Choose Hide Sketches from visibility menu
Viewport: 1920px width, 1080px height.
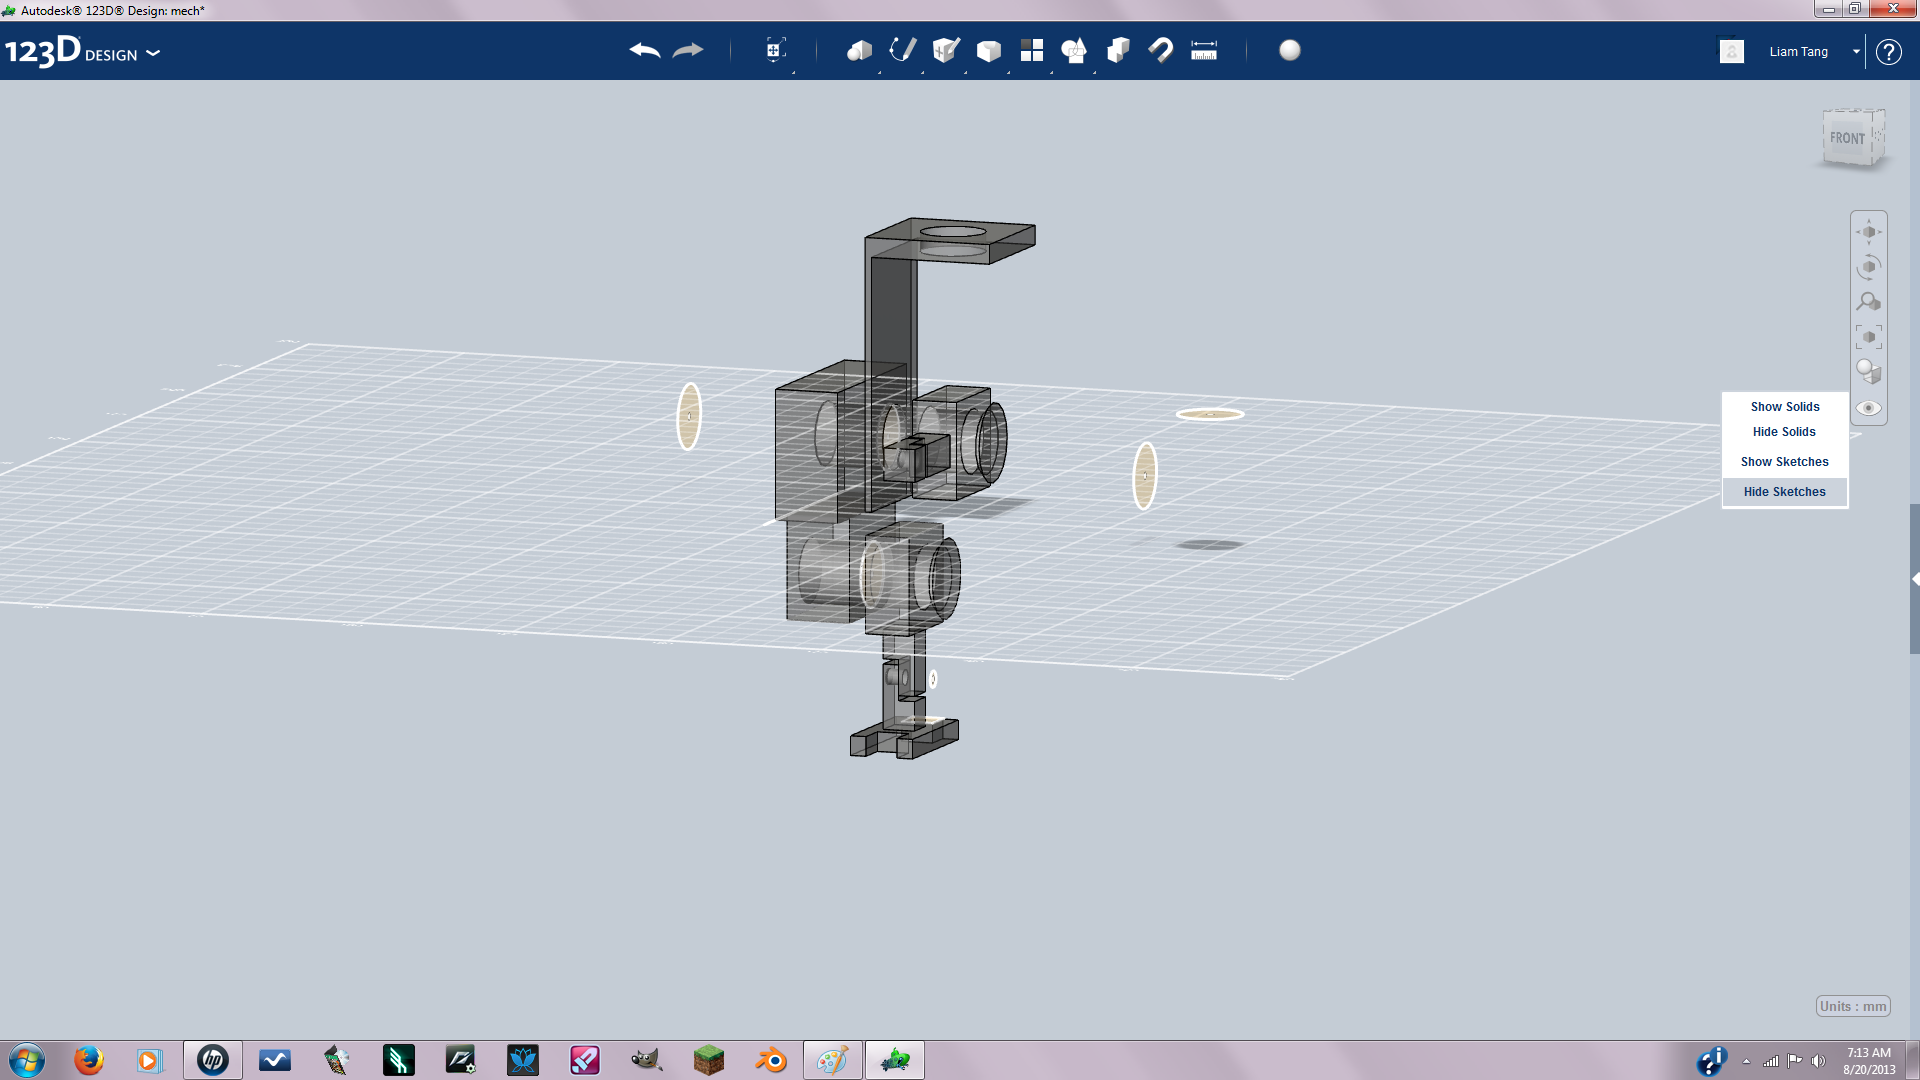tap(1784, 492)
